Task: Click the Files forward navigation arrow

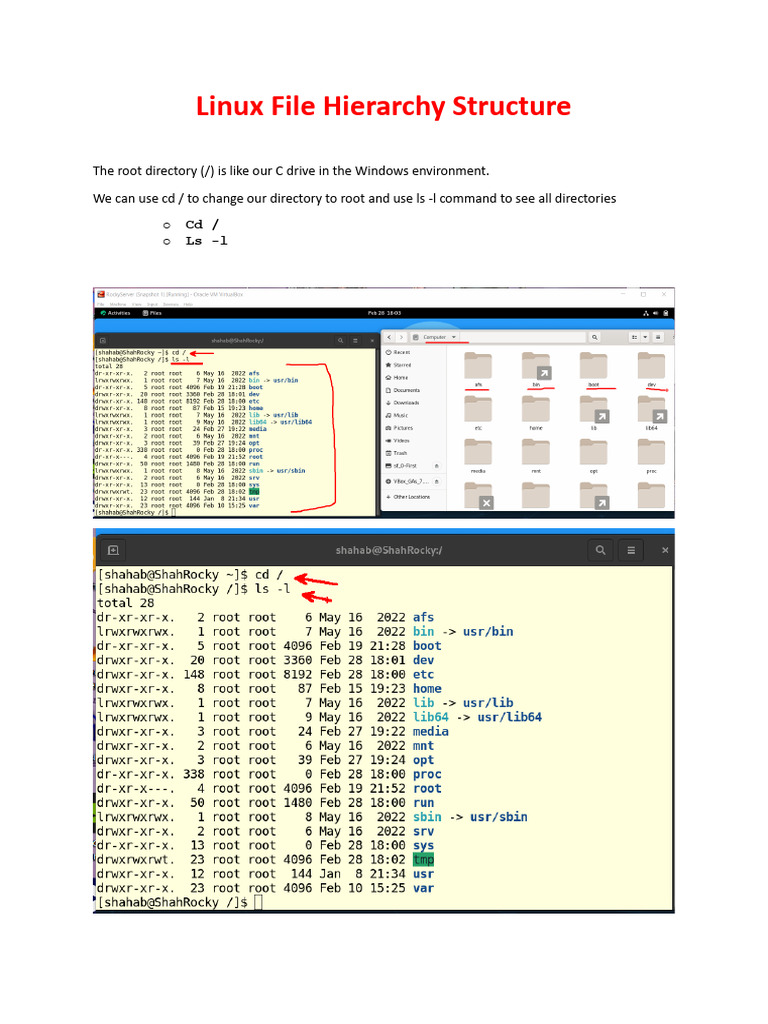Action: click(x=401, y=337)
